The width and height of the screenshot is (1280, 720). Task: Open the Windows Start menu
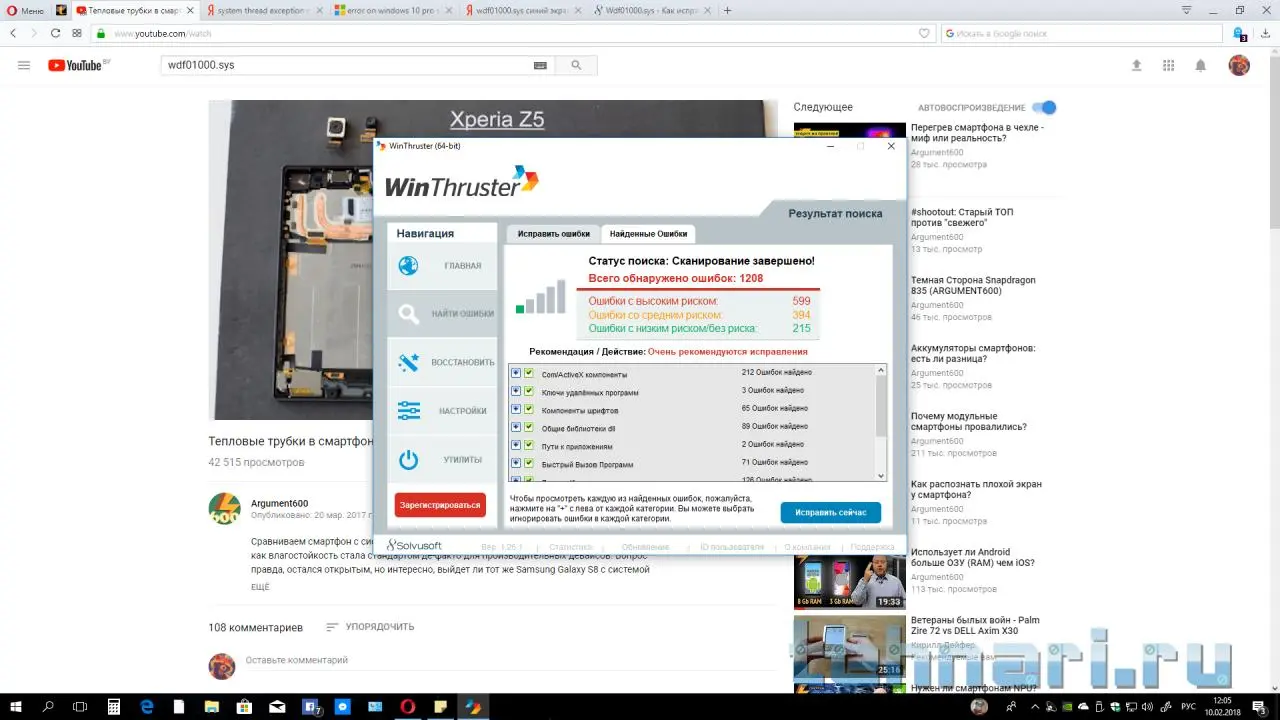click(16, 706)
